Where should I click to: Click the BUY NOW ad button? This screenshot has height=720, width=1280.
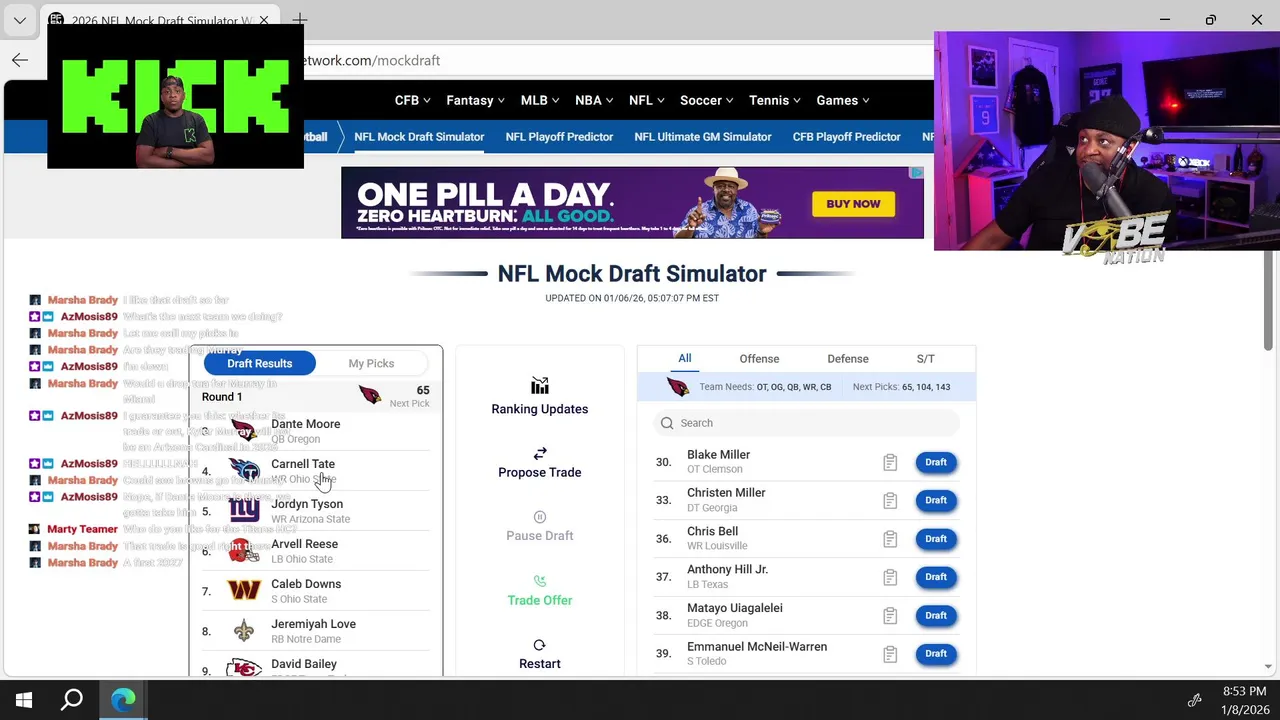pyautogui.click(x=853, y=204)
